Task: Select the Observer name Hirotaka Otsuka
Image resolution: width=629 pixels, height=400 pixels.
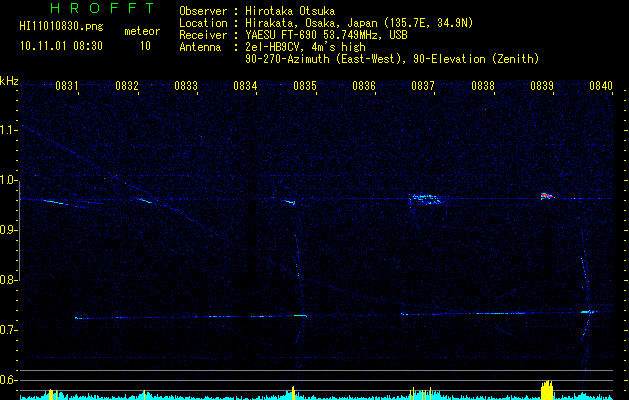Action: (x=290, y=11)
